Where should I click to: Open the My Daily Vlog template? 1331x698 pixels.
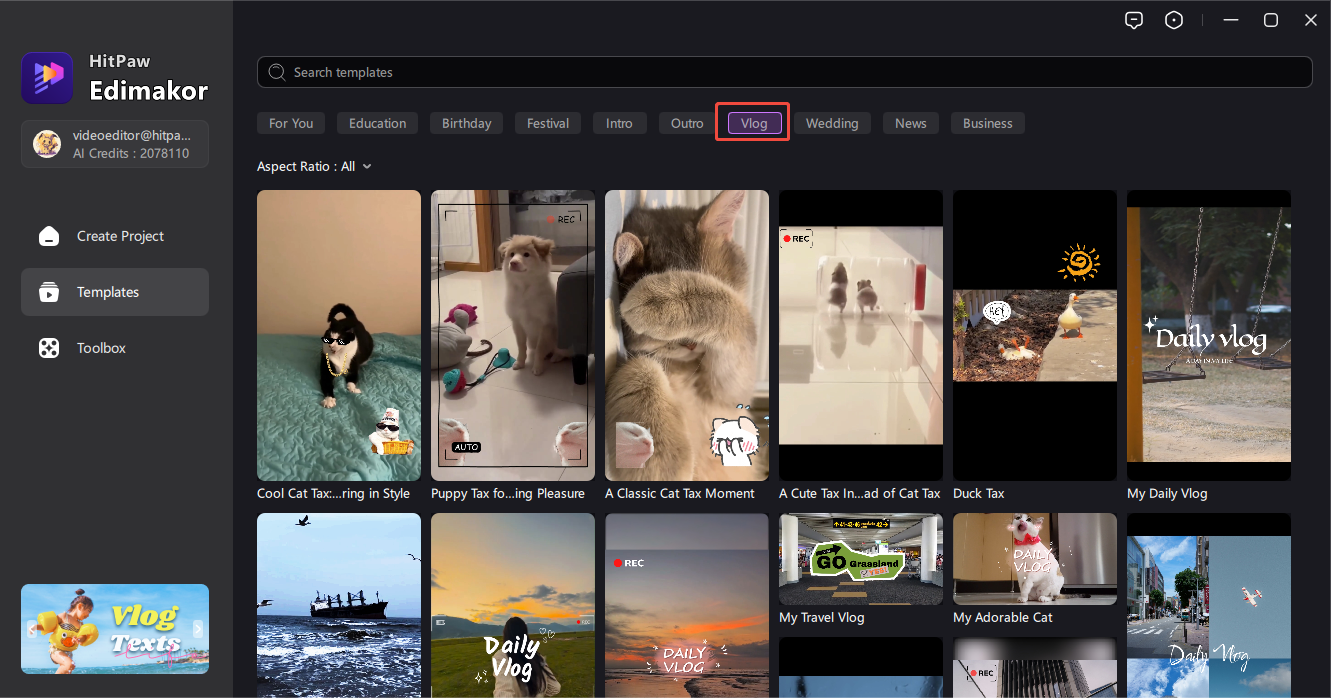point(1208,335)
